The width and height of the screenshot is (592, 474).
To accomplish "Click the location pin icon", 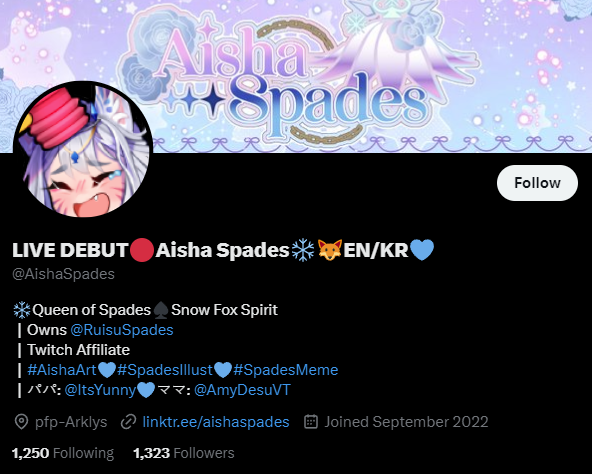I will pyautogui.click(x=21, y=422).
